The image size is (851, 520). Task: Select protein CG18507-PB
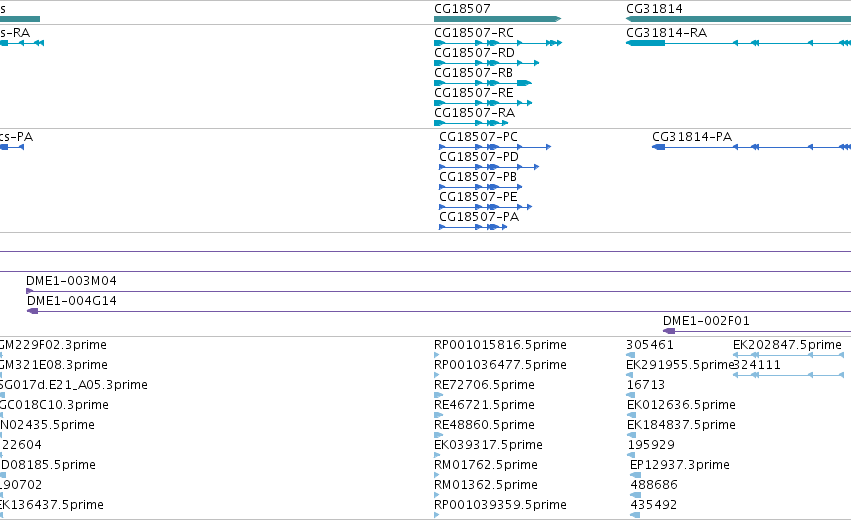pos(478,177)
